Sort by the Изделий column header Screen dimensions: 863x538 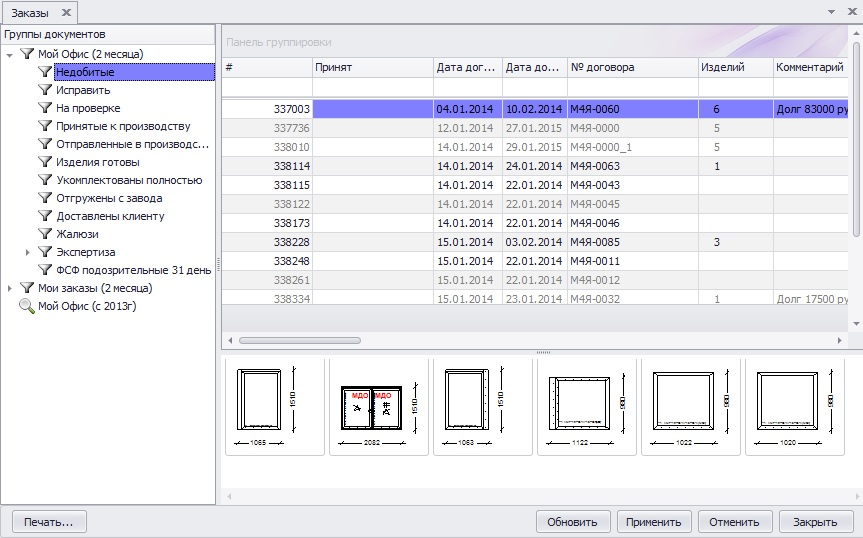[x=736, y=67]
